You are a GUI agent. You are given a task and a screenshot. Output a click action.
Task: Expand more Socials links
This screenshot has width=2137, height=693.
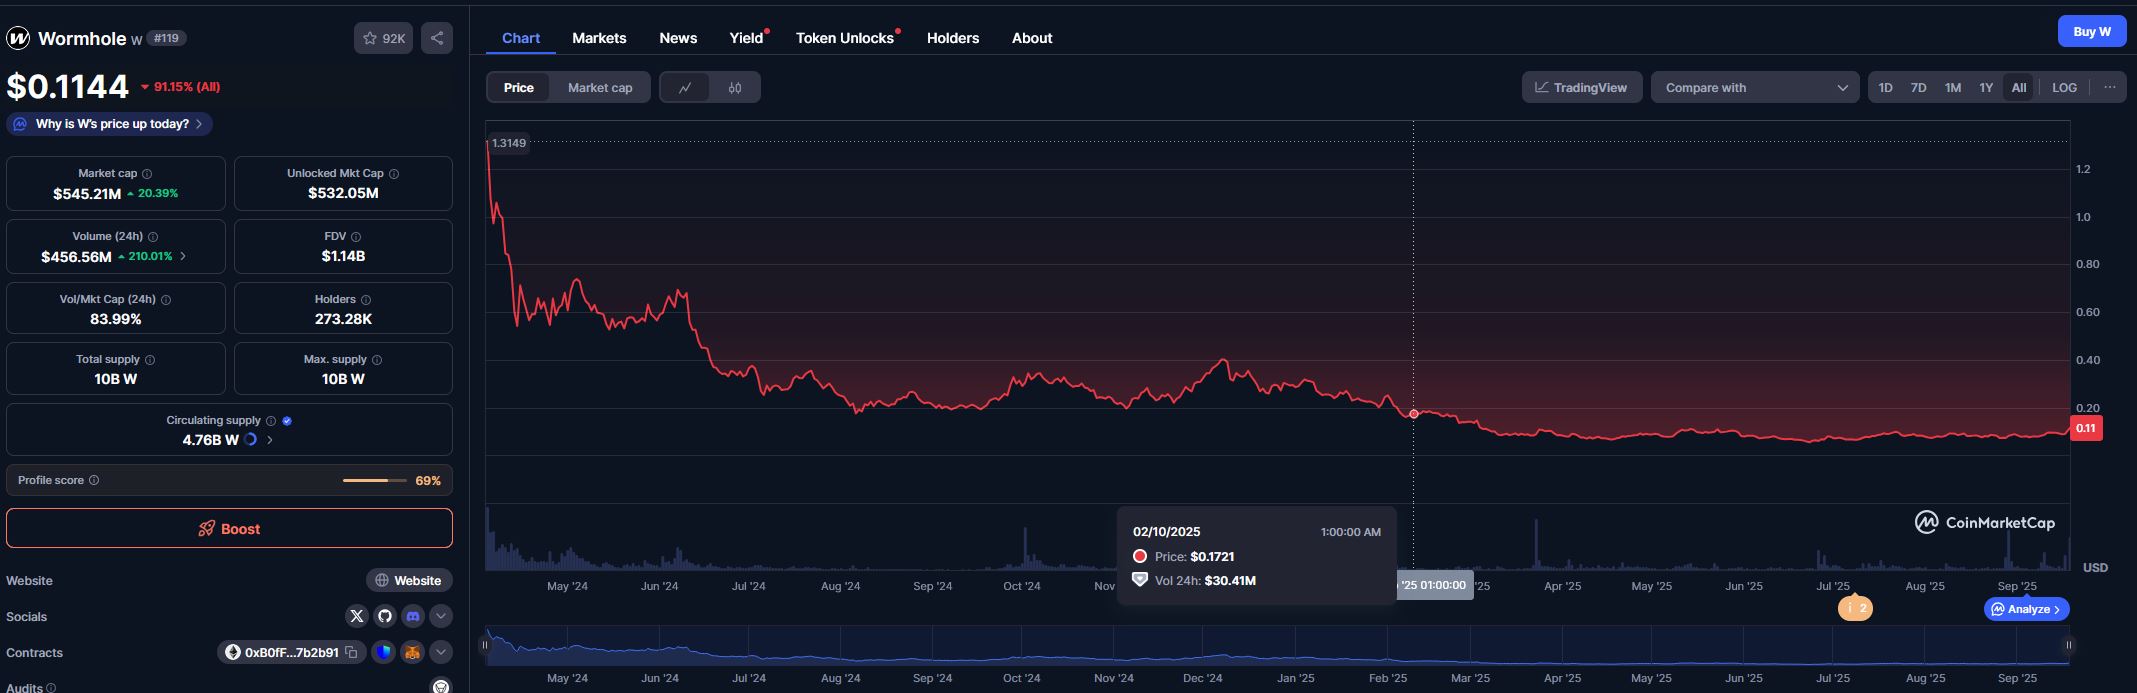[x=440, y=616]
